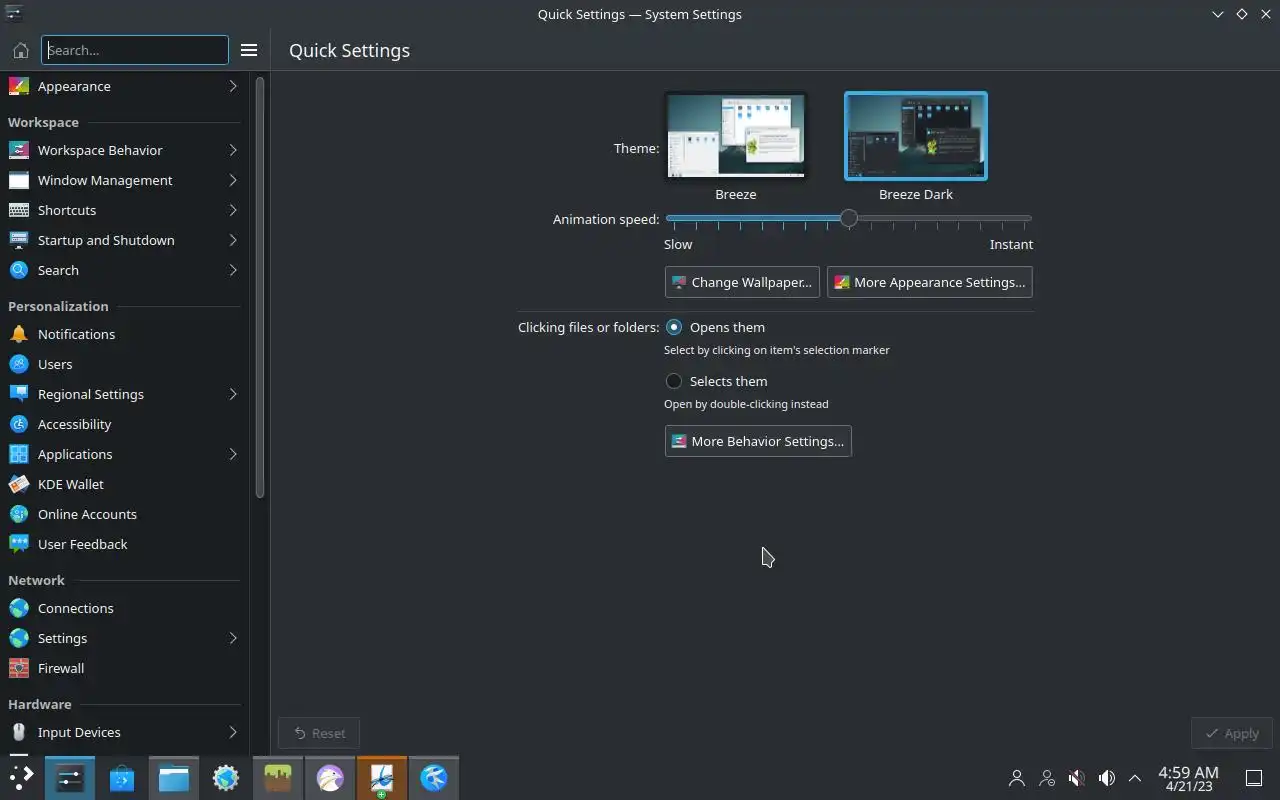
Task: Open Accessibility settings
Action: point(124,424)
